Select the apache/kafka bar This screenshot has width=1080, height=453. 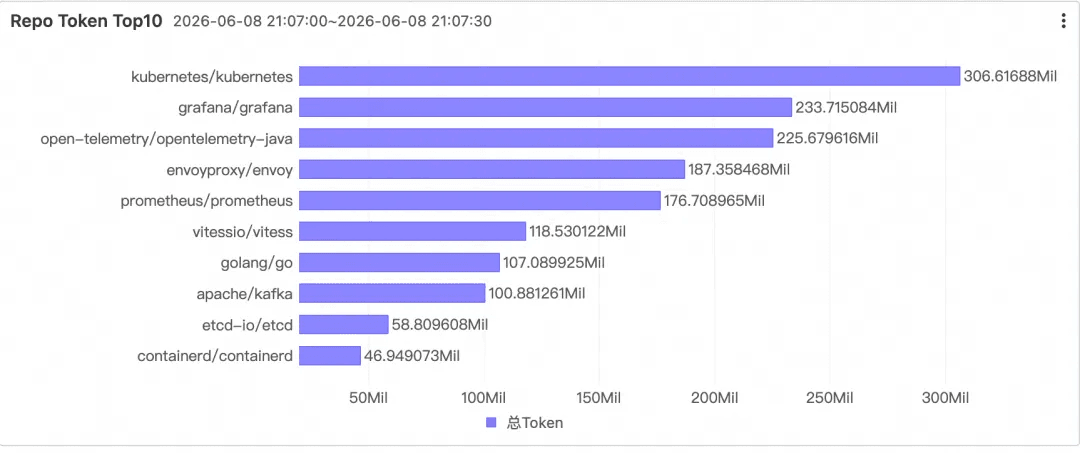pyautogui.click(x=392, y=293)
